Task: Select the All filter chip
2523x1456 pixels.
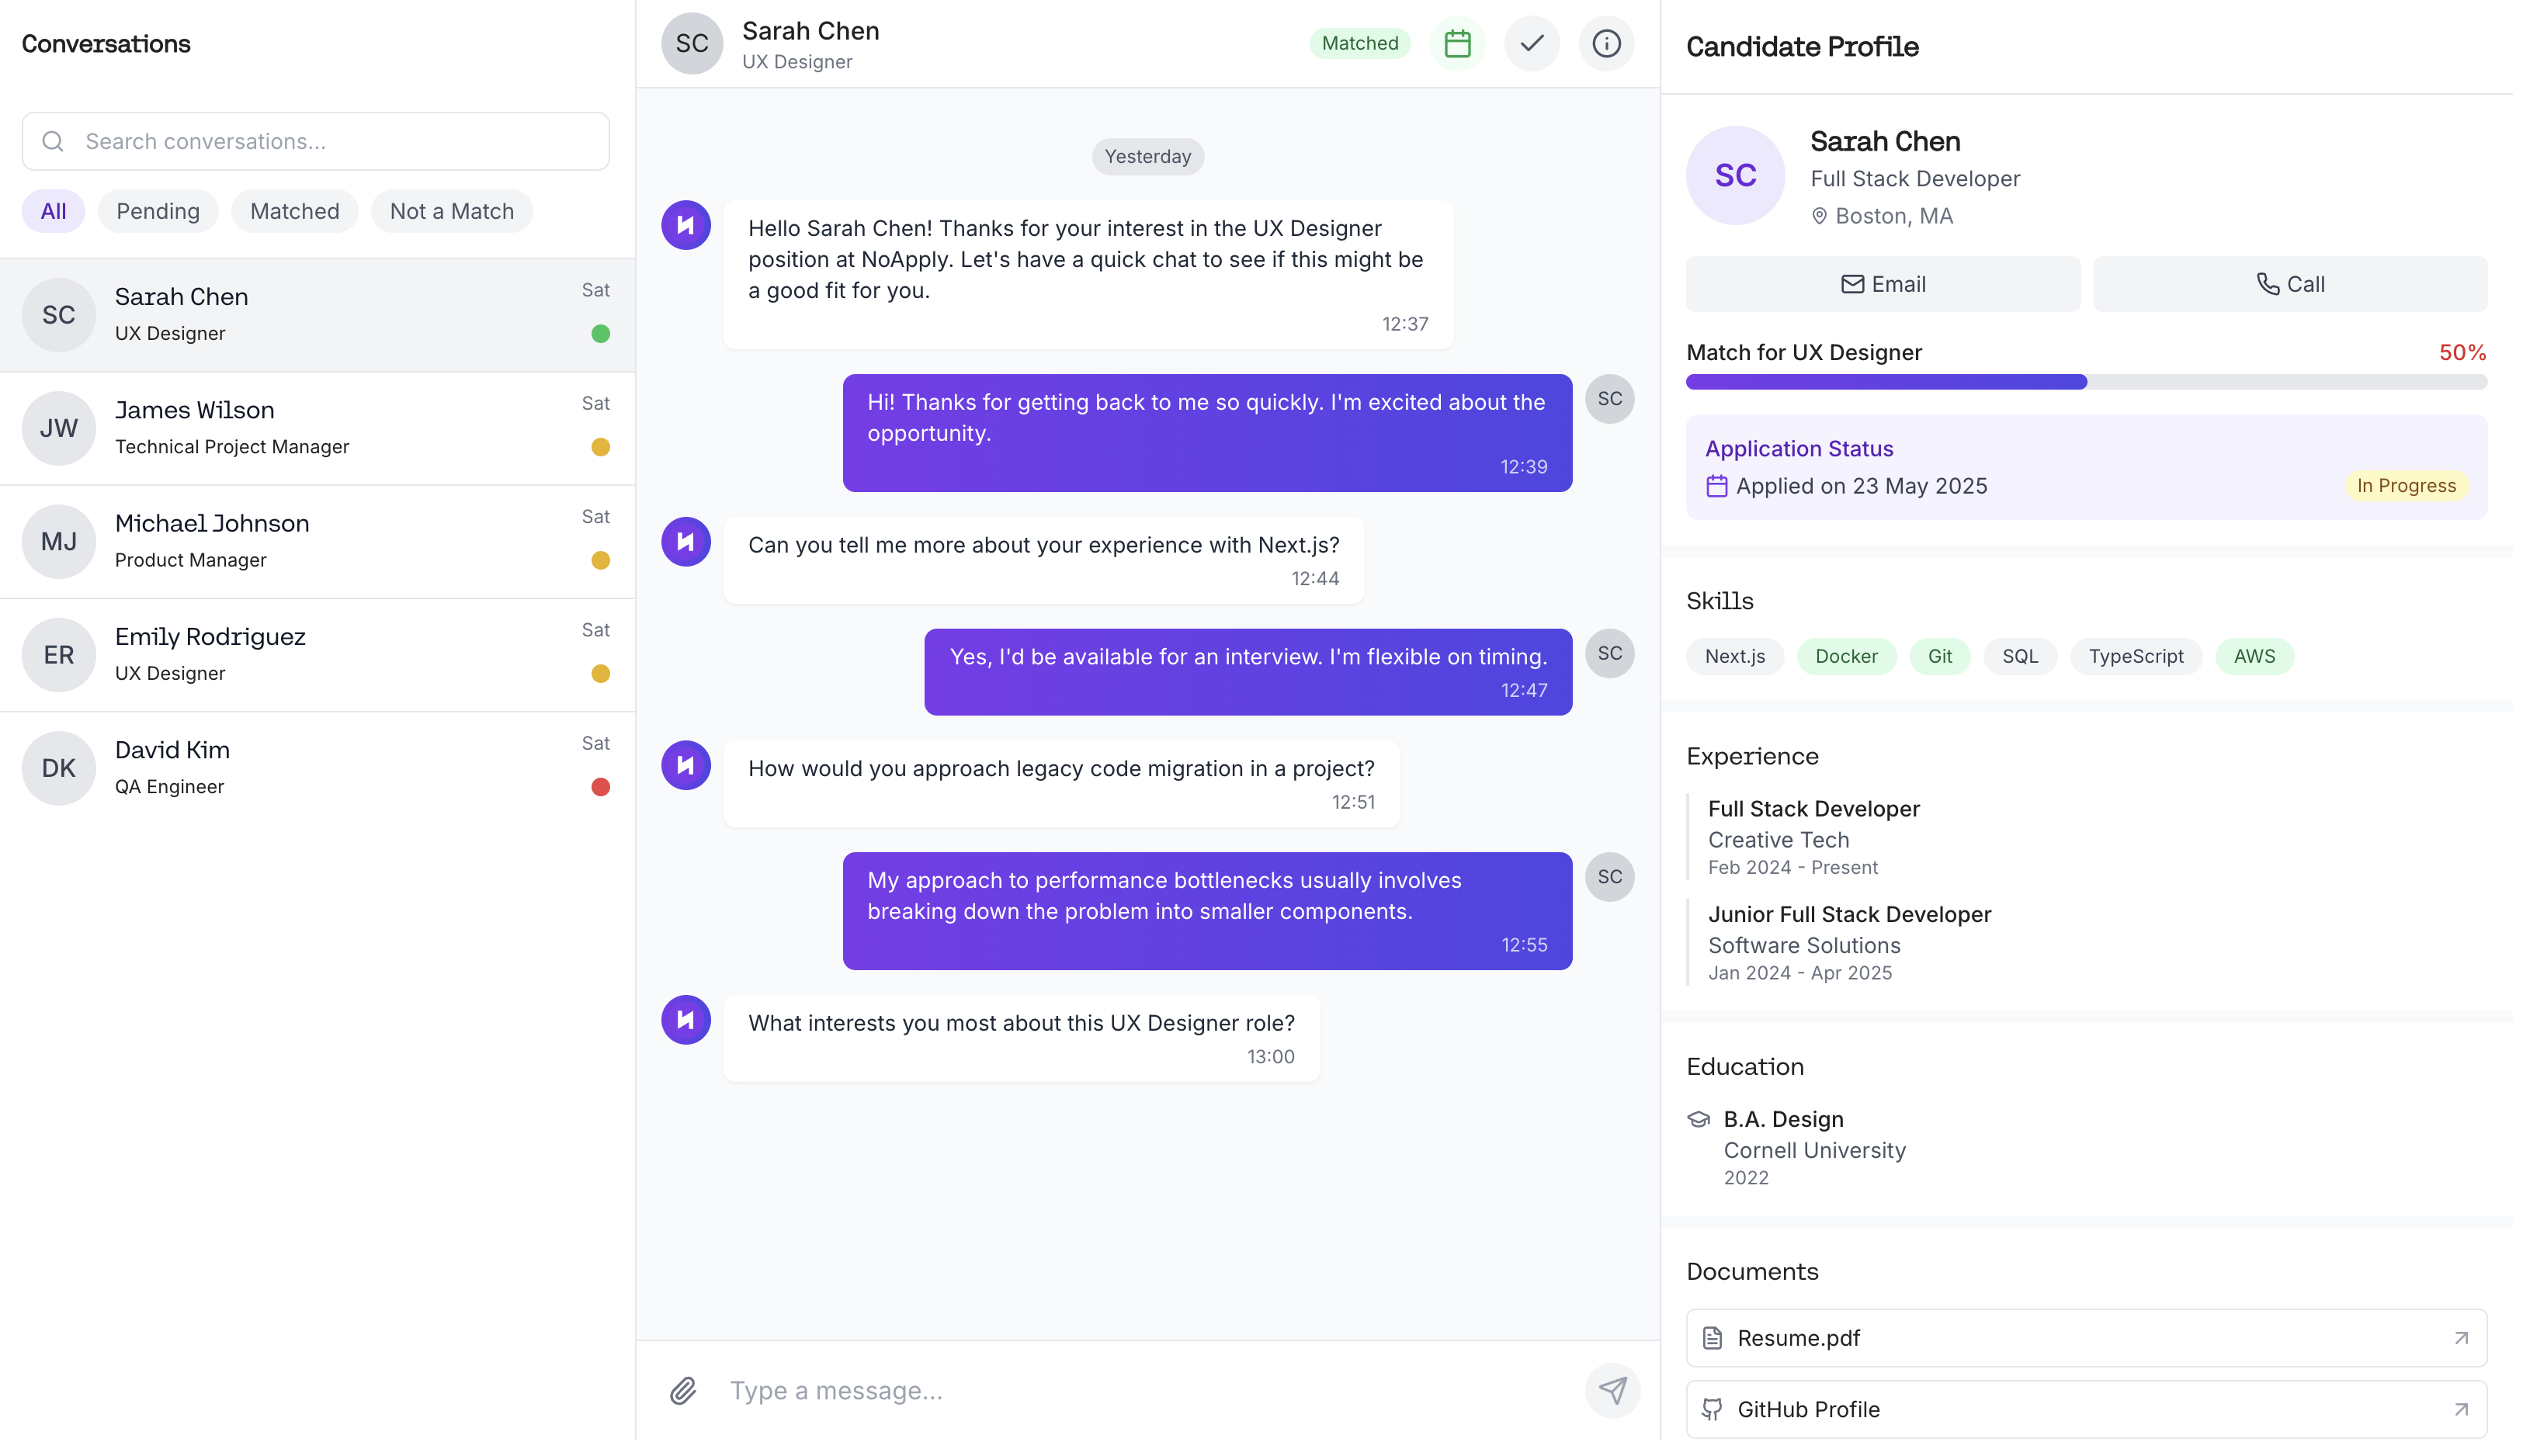Action: (53, 211)
